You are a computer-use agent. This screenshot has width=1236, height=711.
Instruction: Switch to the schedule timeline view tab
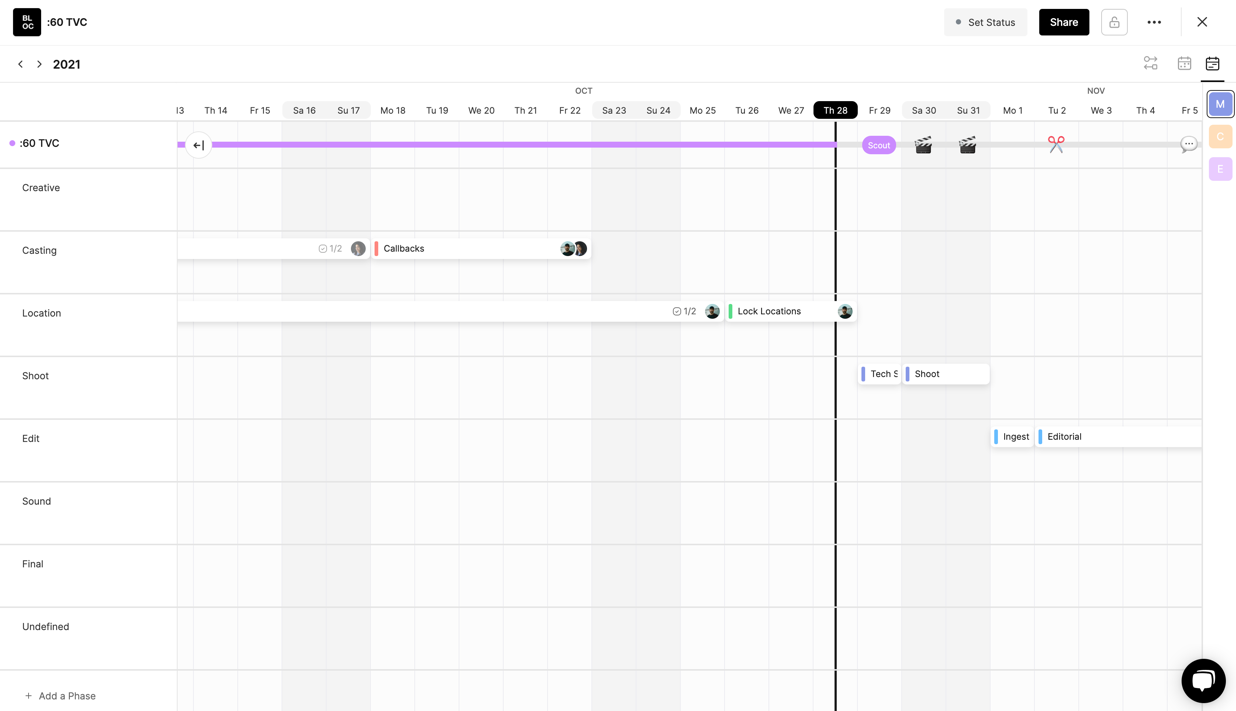coord(1212,64)
